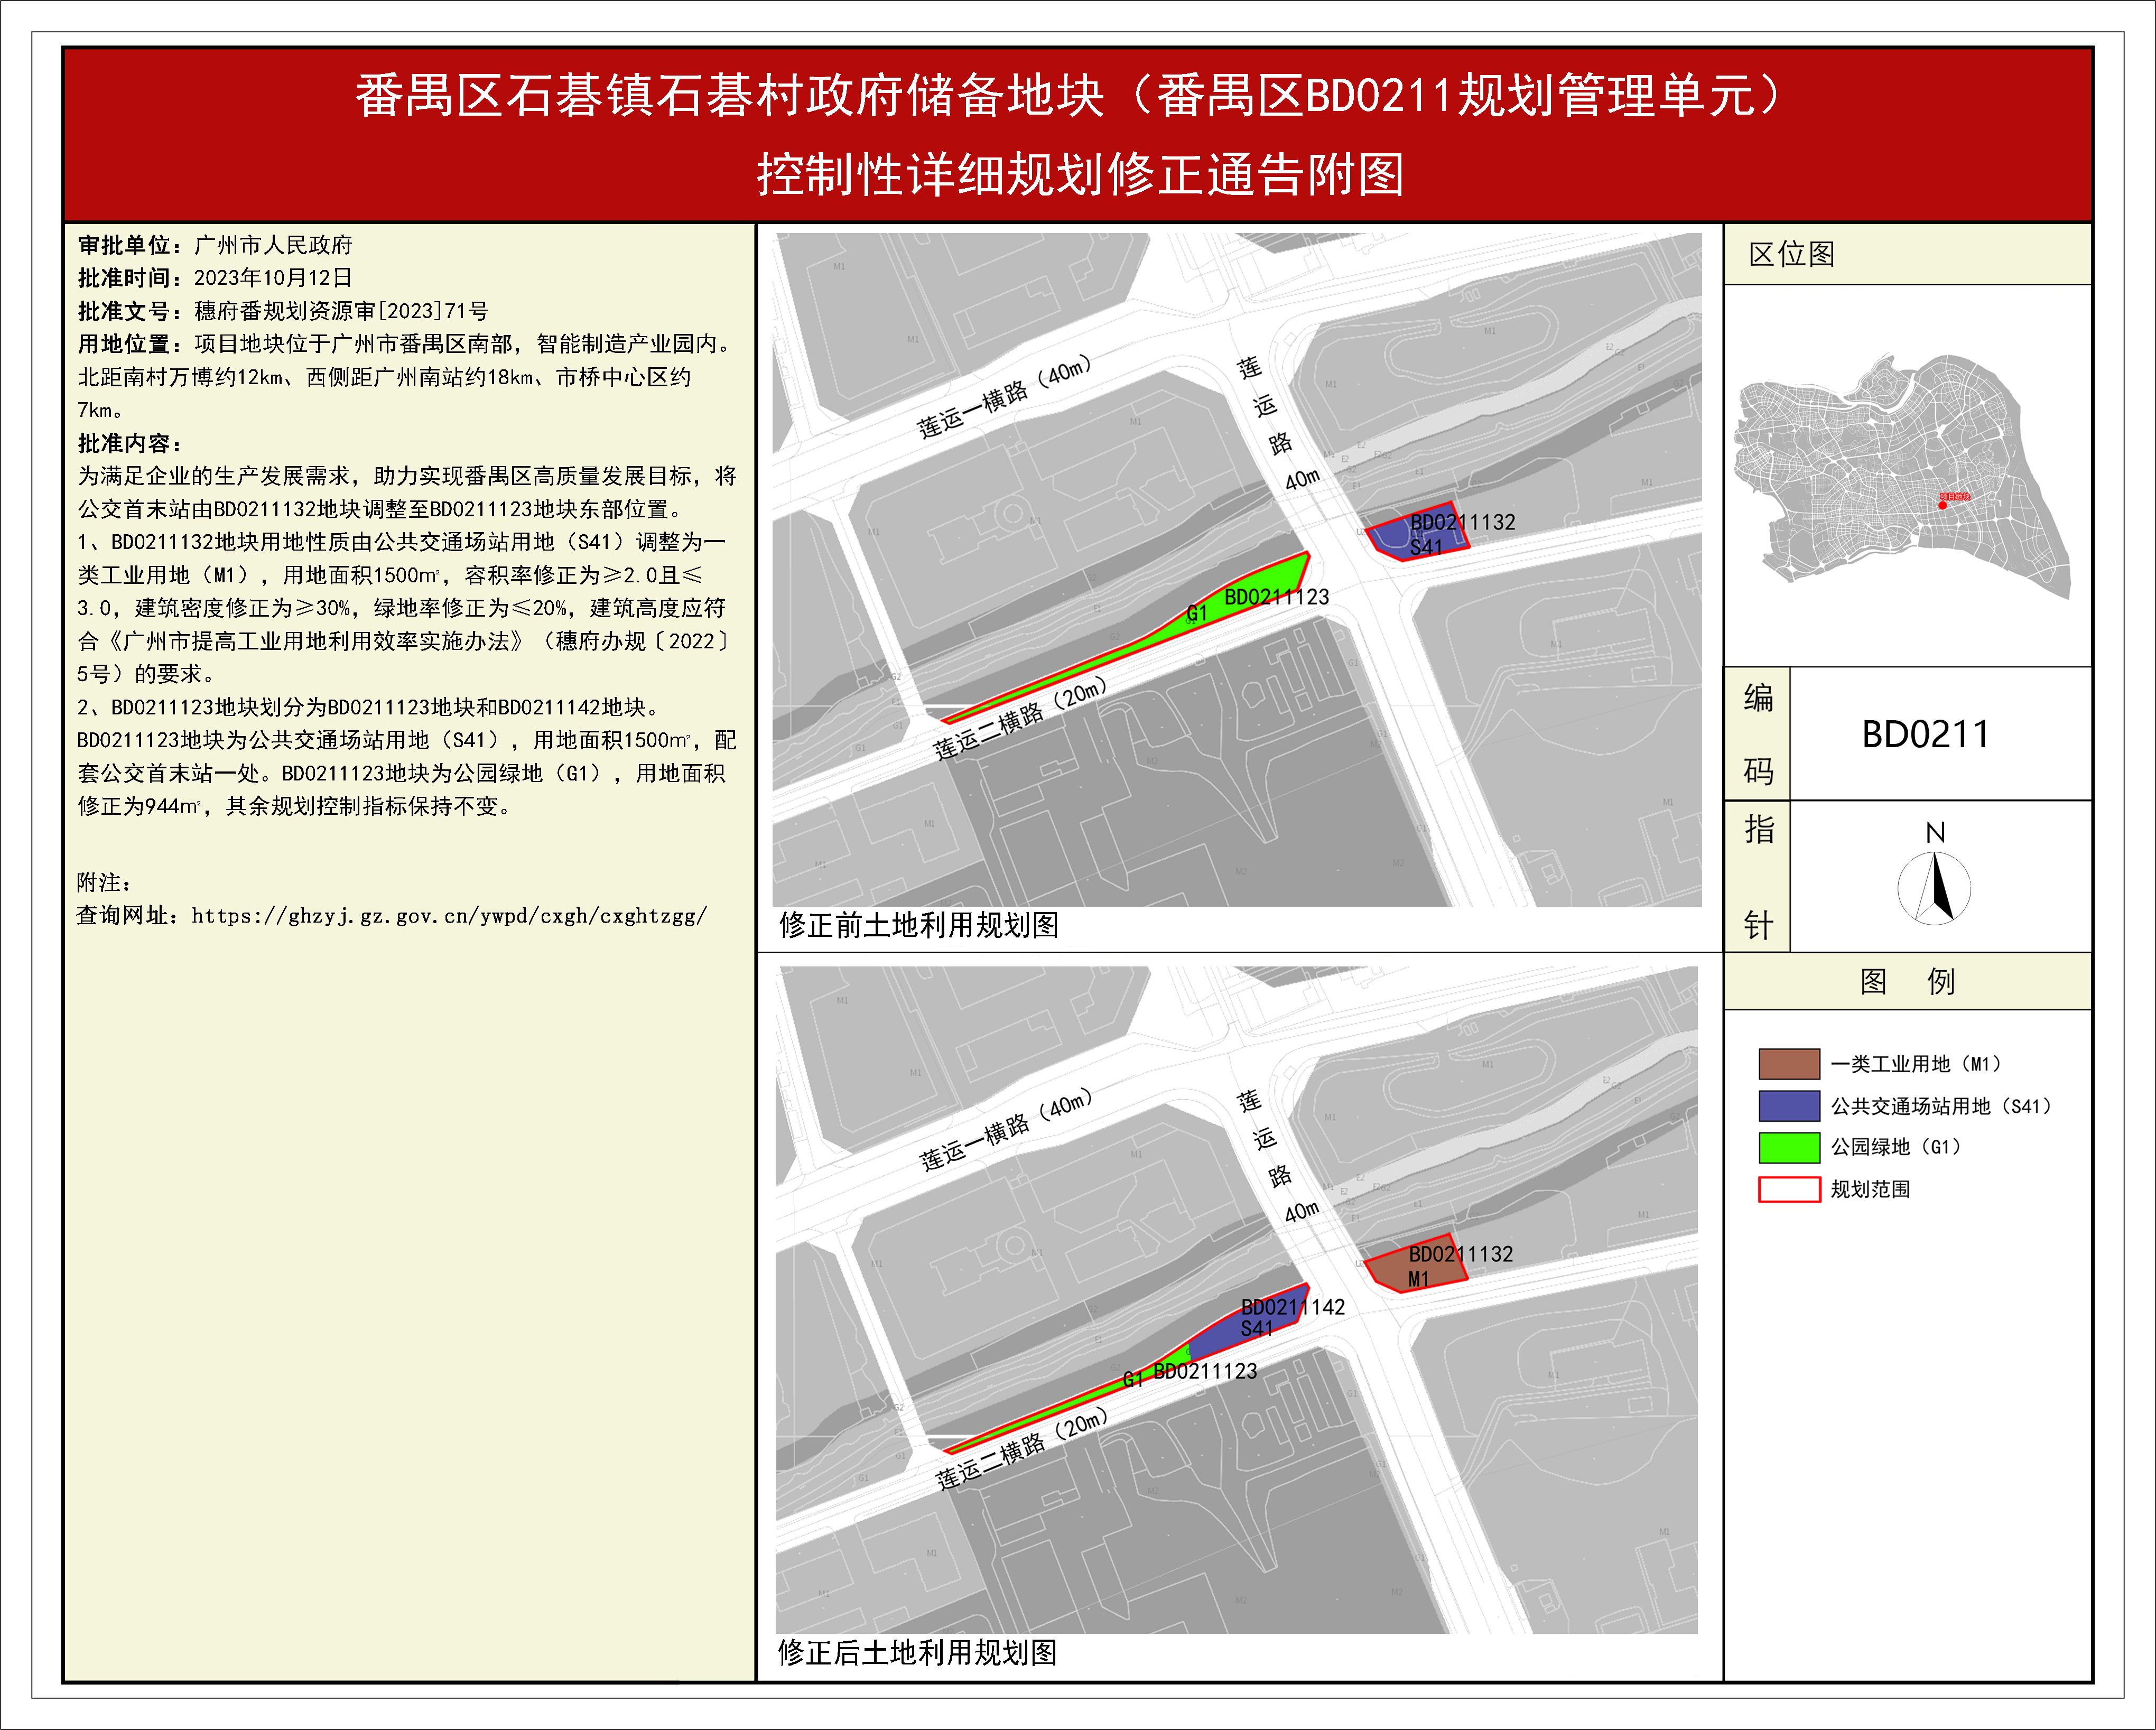Click the north arrow compass icon

click(x=1934, y=887)
